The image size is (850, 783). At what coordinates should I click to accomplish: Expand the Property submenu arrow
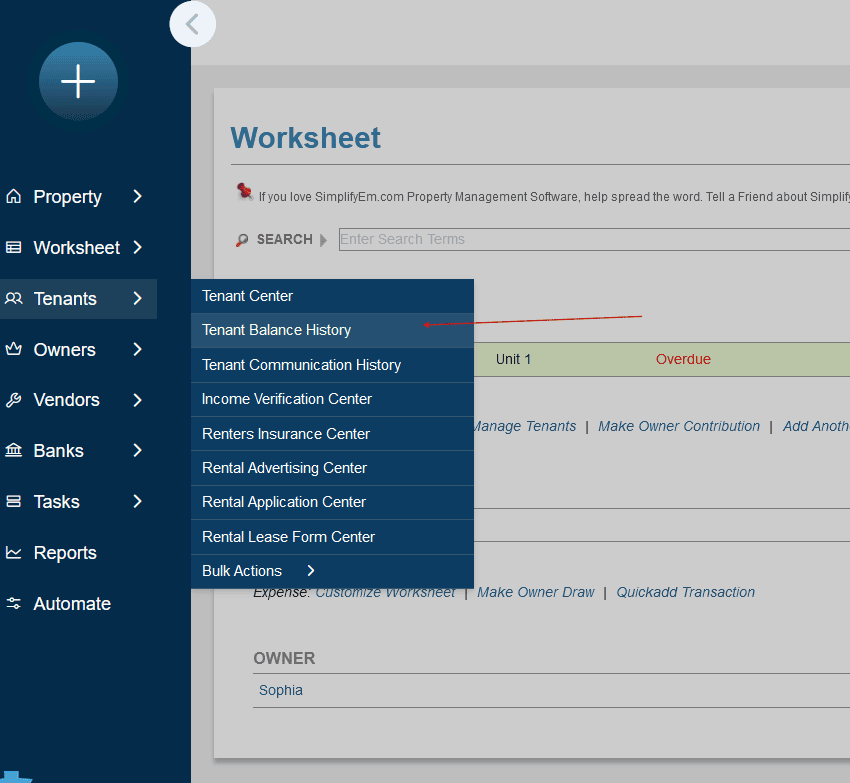coord(138,197)
